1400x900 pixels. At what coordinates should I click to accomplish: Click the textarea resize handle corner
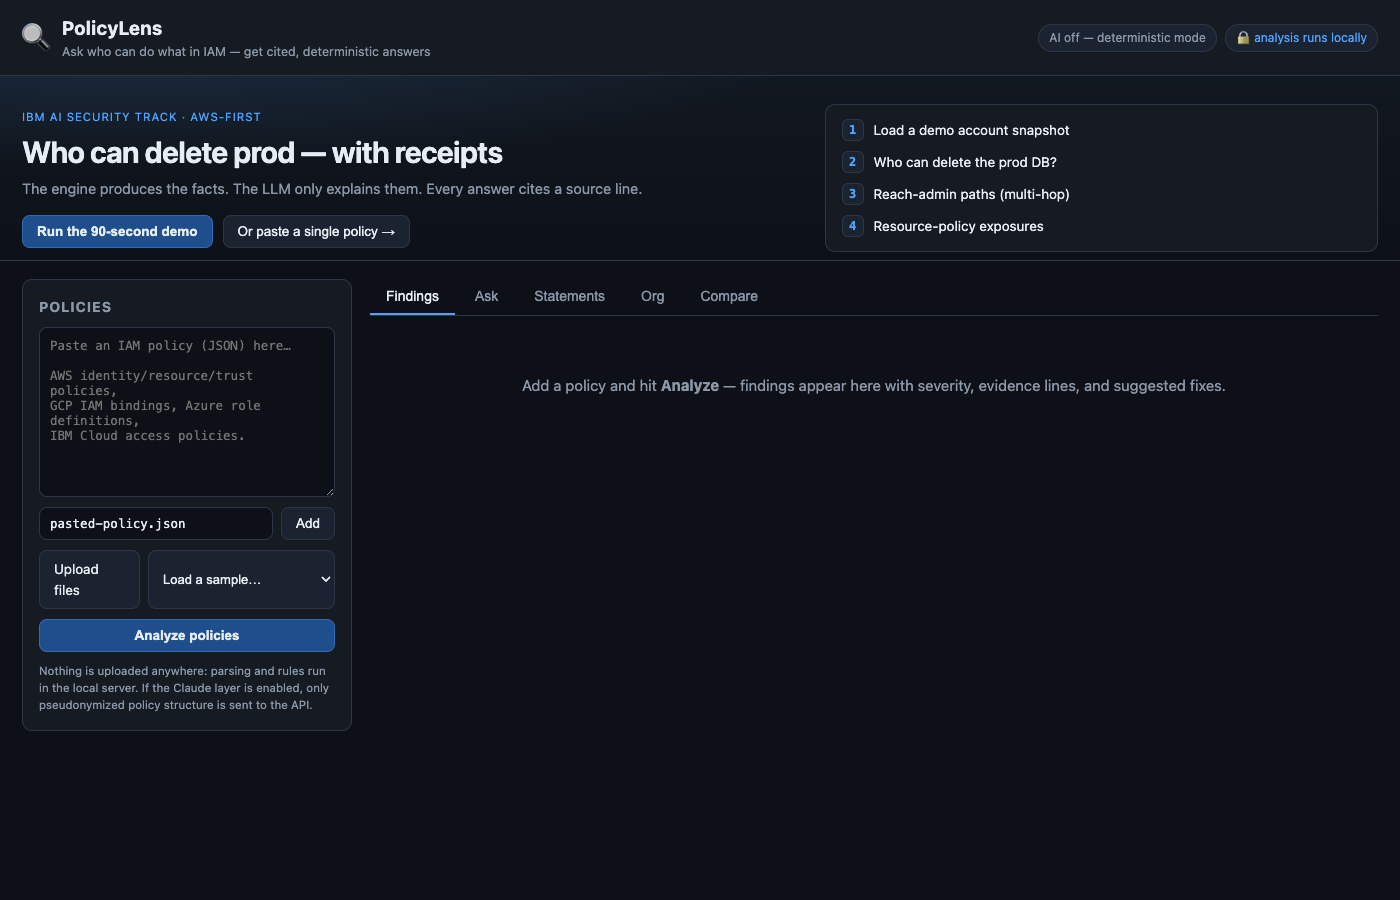point(328,490)
